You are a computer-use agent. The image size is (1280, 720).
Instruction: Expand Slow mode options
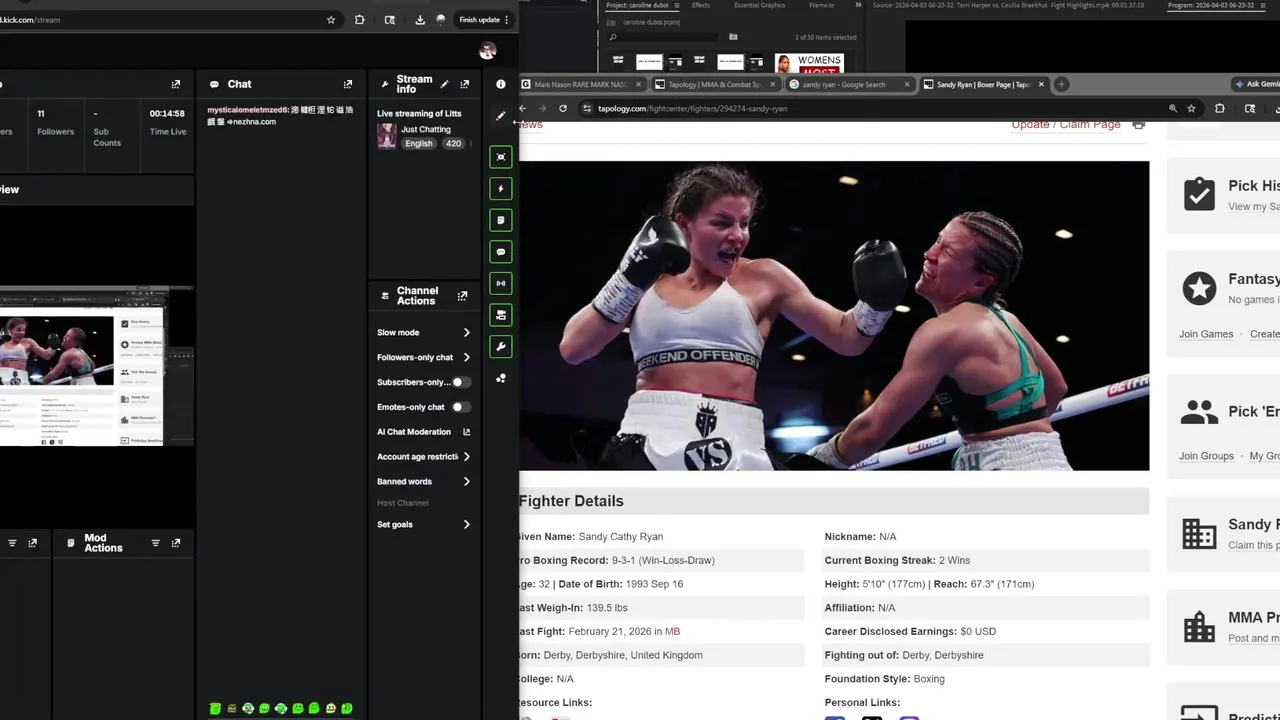click(x=466, y=332)
